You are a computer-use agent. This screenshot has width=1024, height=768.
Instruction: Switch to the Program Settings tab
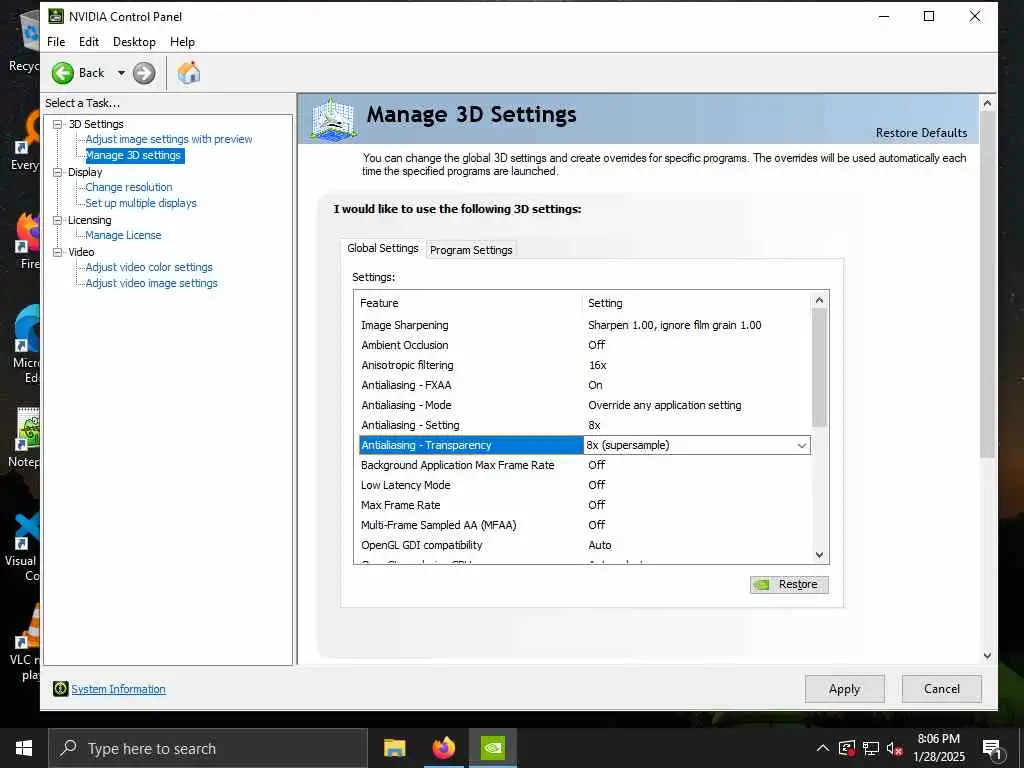point(471,249)
